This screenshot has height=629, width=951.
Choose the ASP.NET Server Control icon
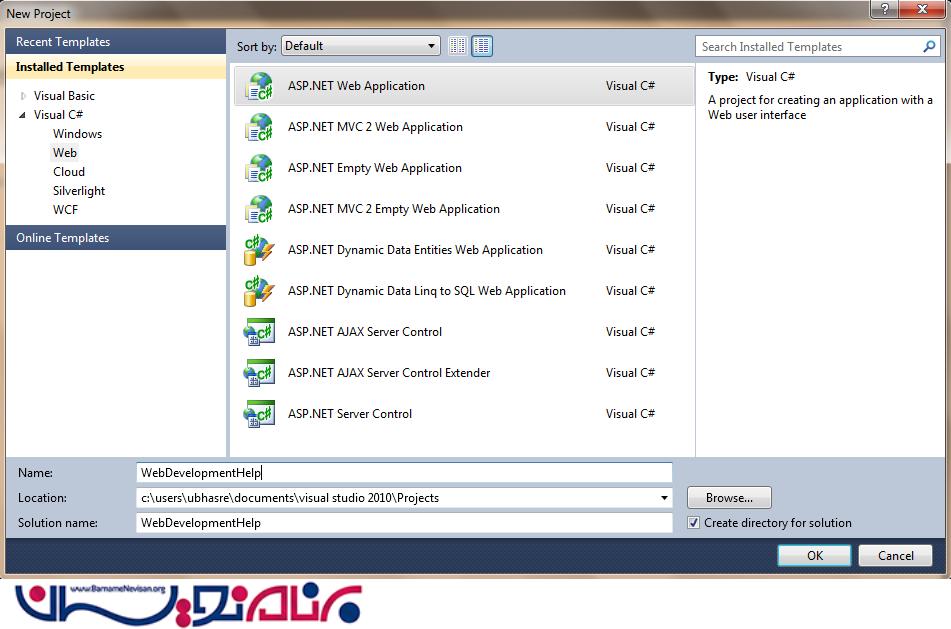coord(259,414)
